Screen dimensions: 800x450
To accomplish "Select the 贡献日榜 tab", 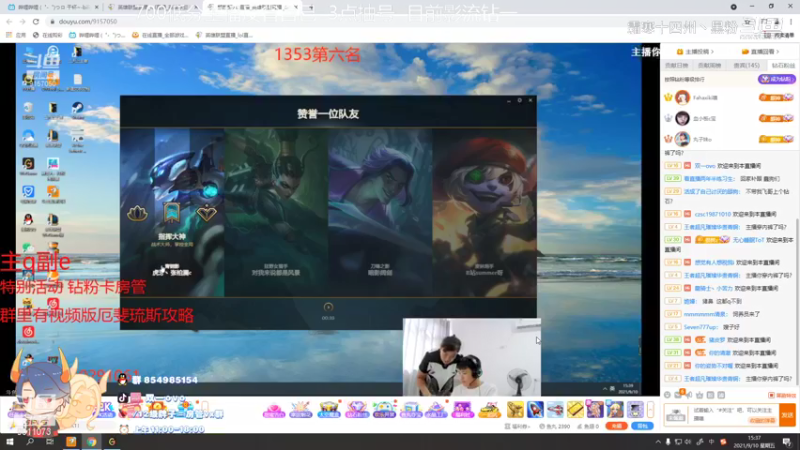I will (677, 65).
